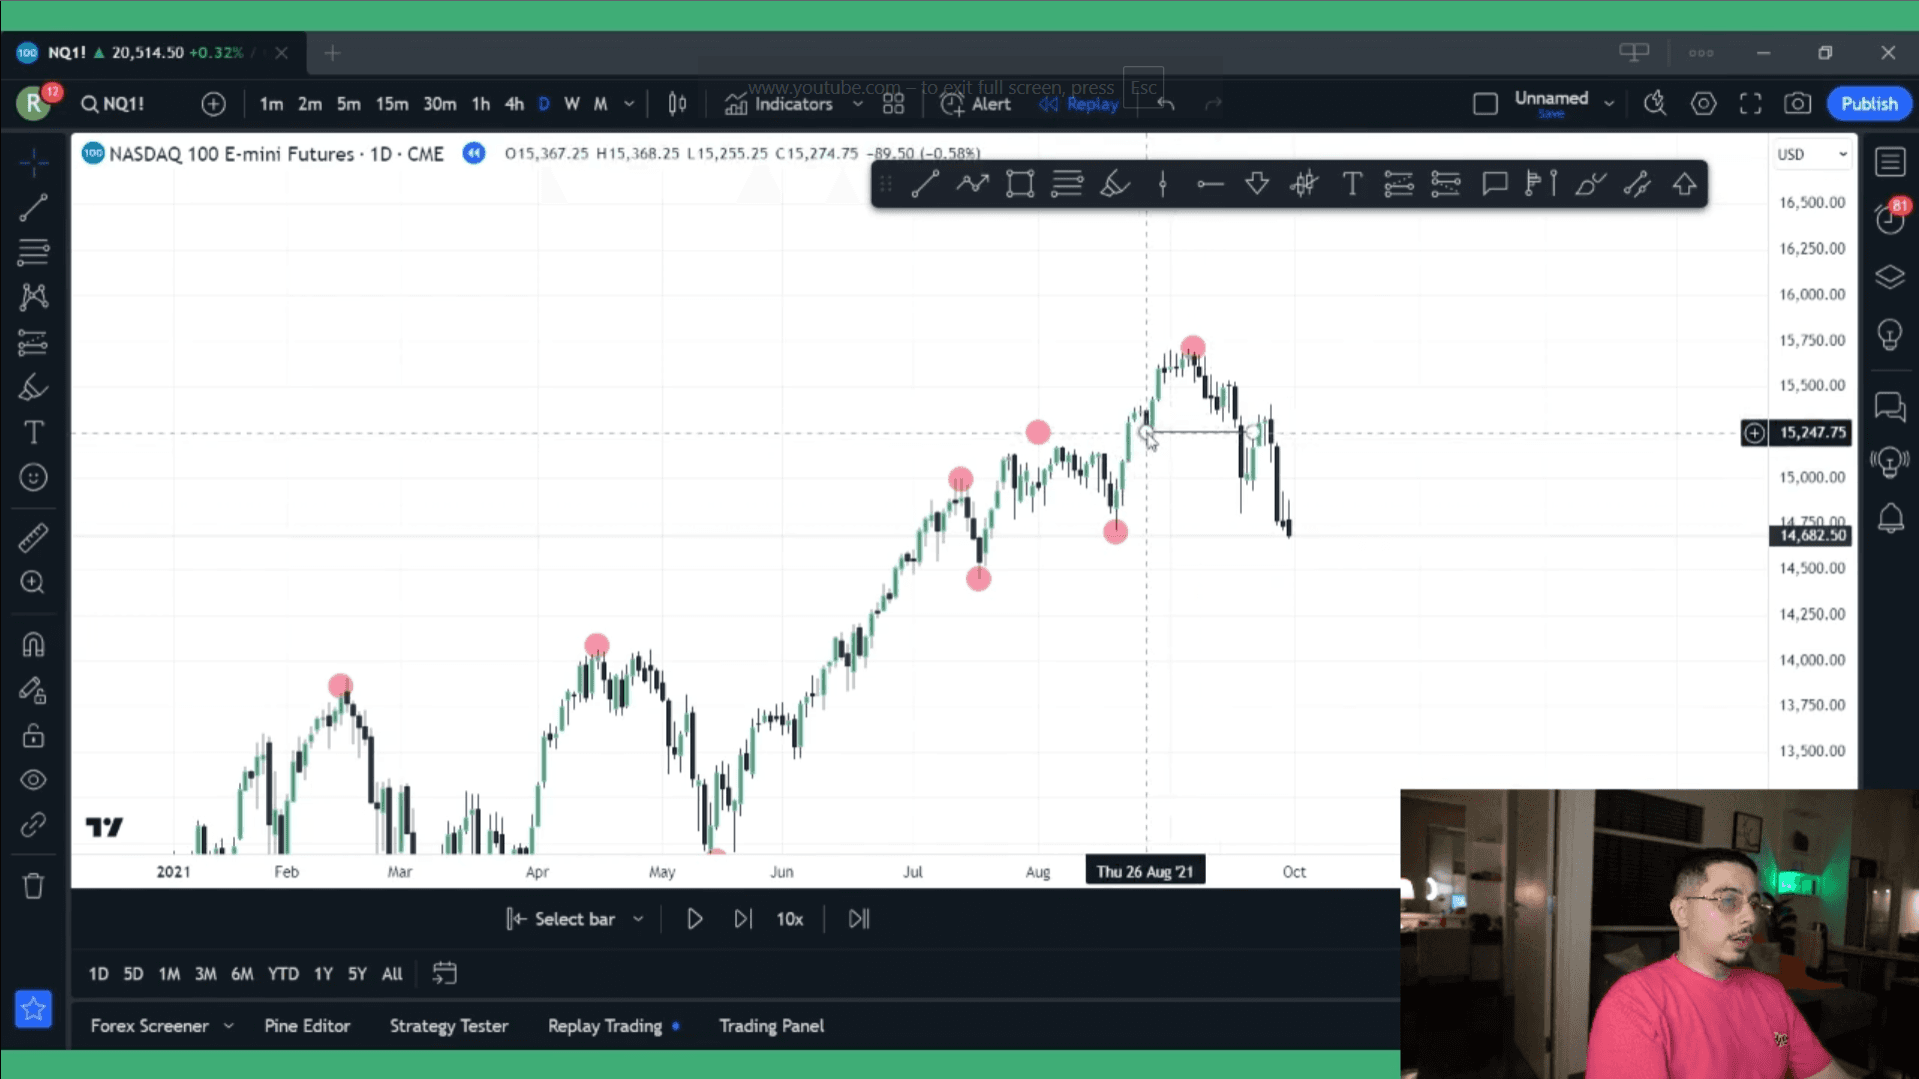The height and width of the screenshot is (1079, 1919).
Task: Open the Zoom In tool
Action: pos(34,583)
